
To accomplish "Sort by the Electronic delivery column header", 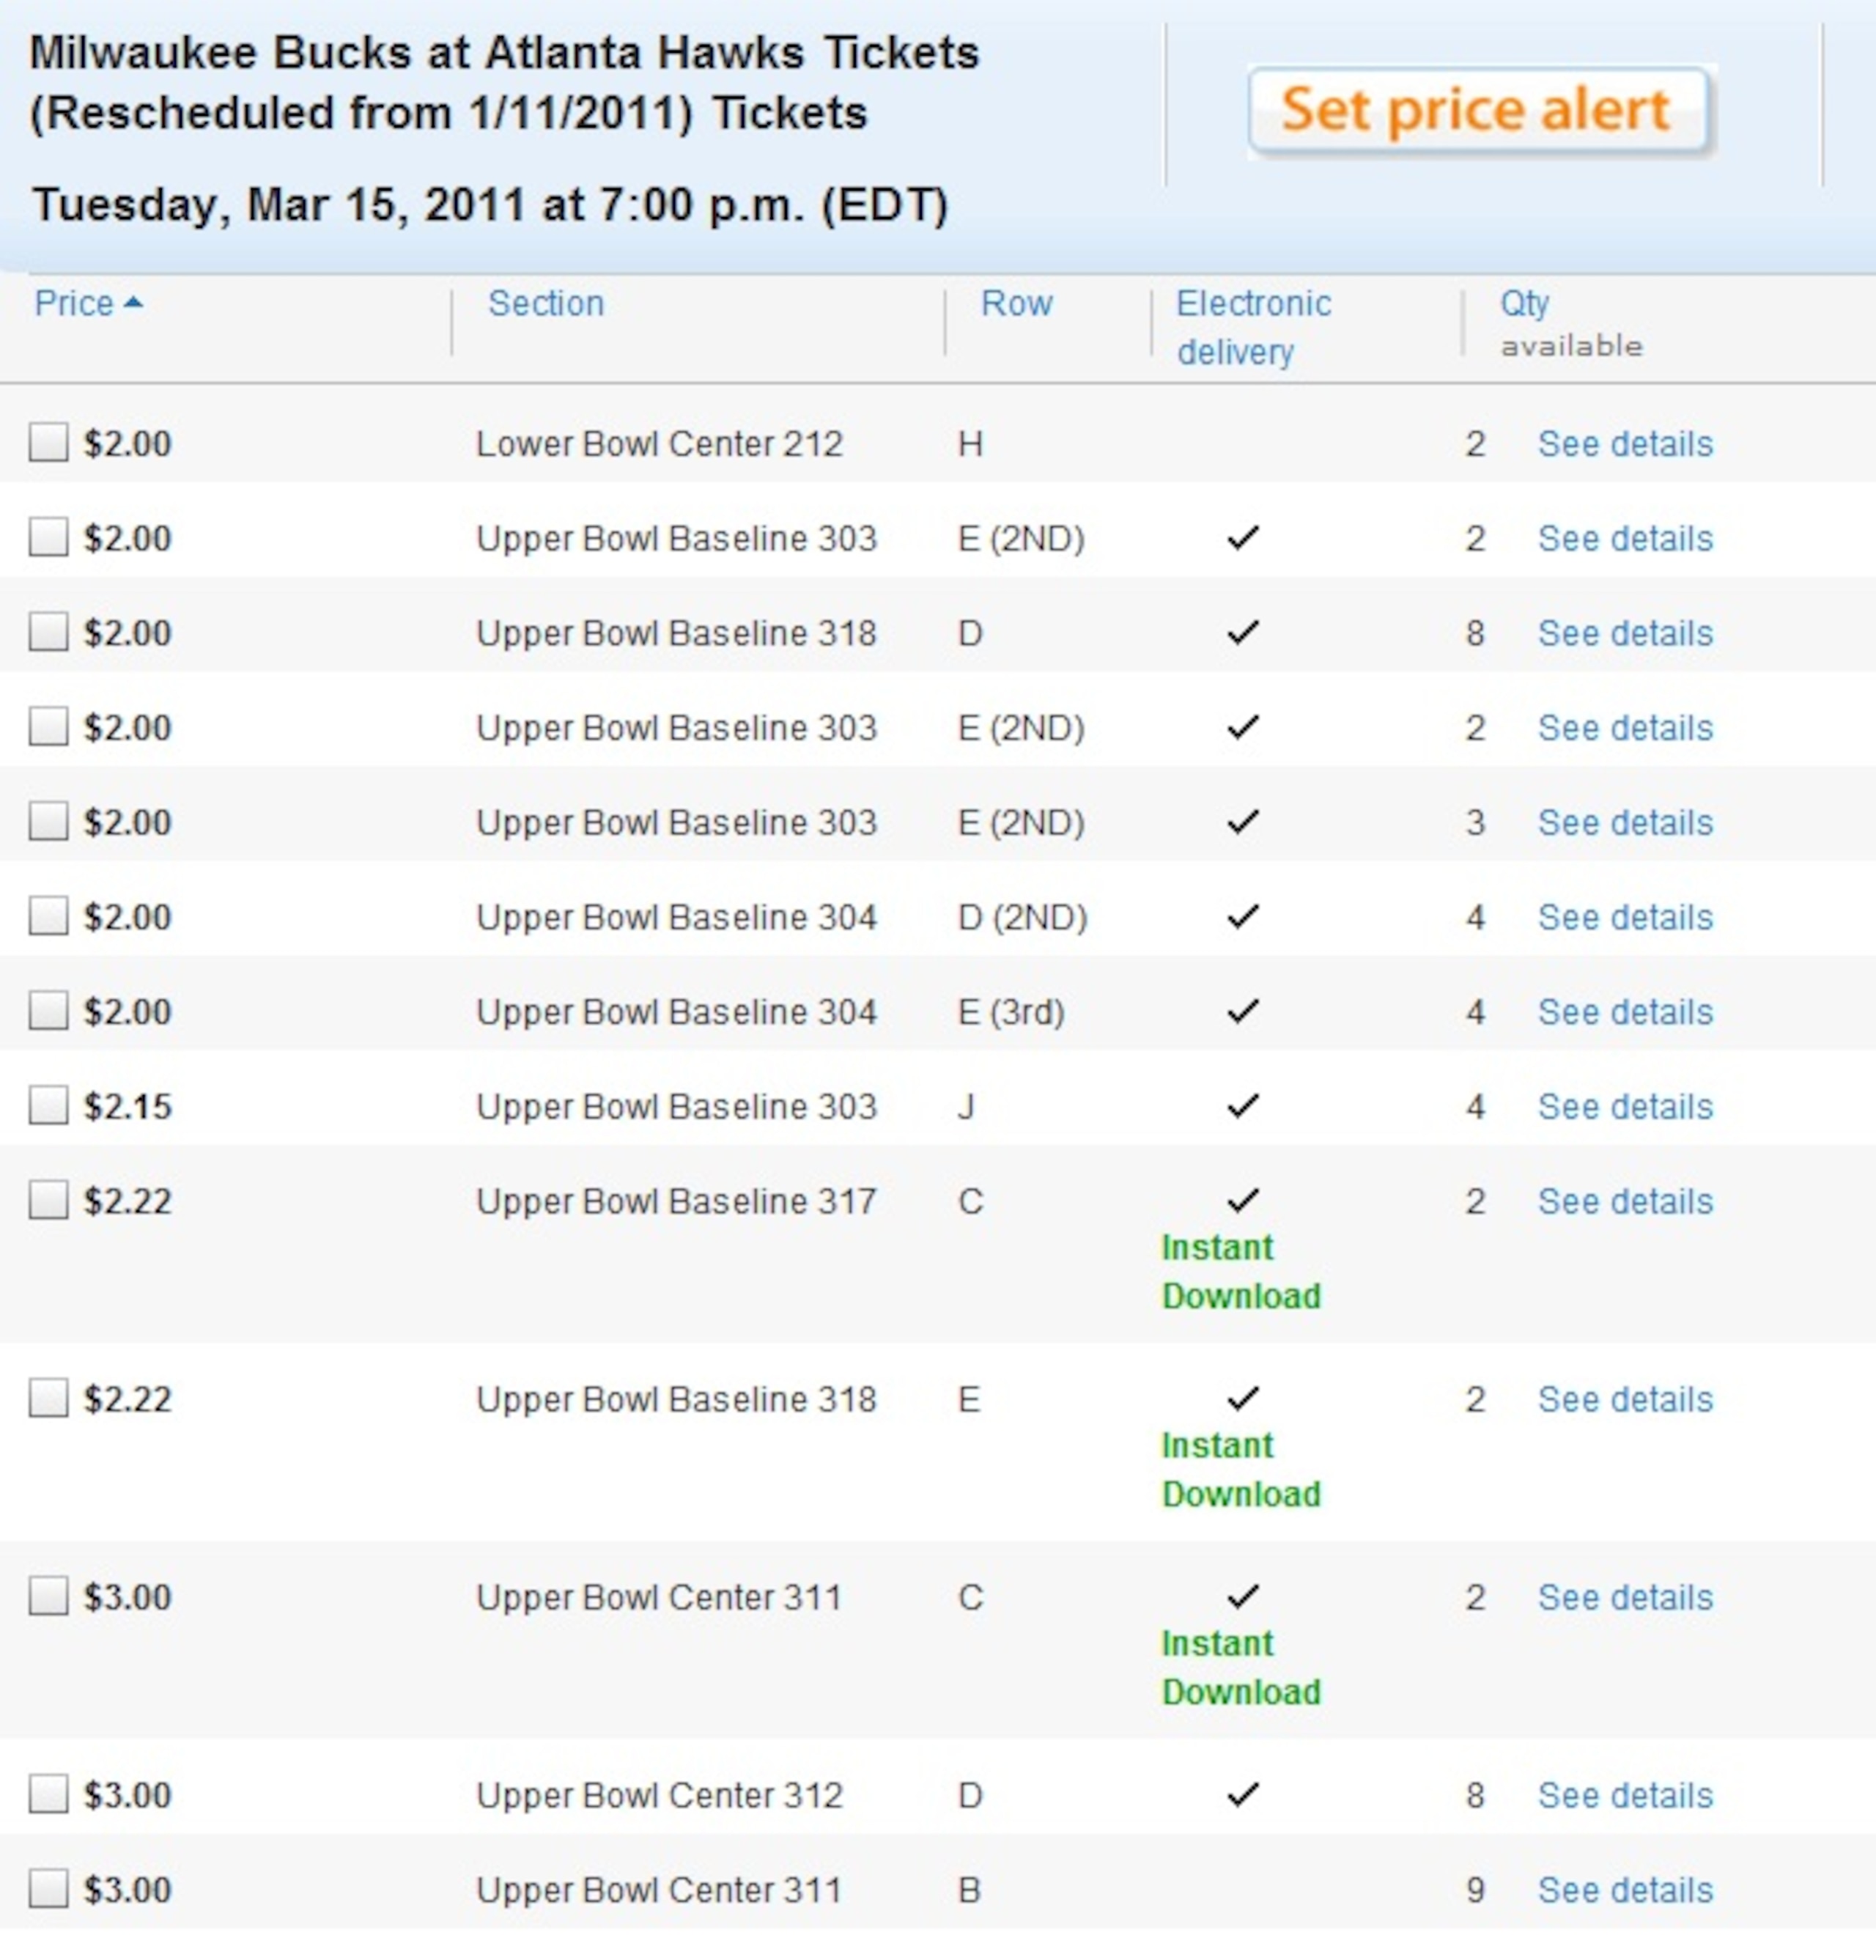I will click(x=1253, y=327).
